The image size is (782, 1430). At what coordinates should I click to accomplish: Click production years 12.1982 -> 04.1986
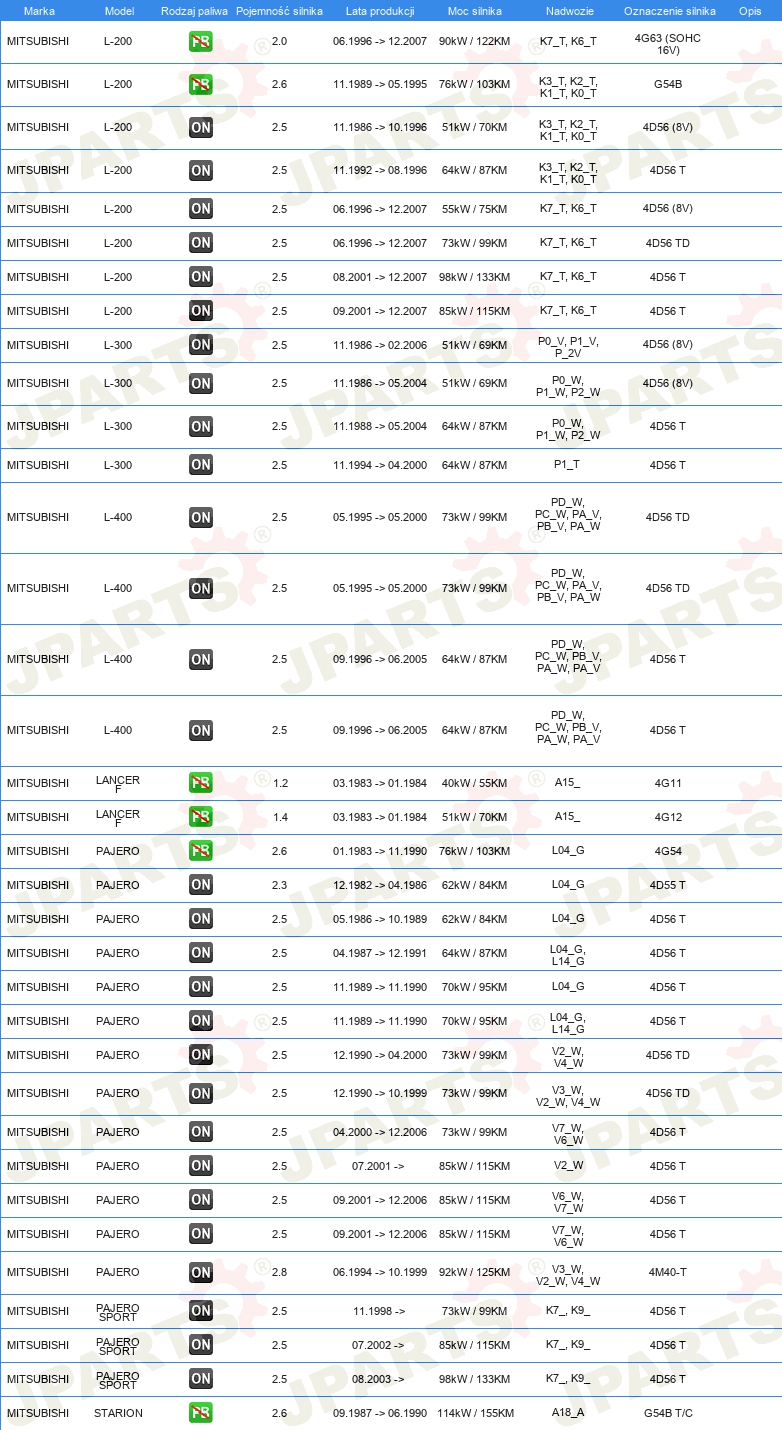pos(380,885)
